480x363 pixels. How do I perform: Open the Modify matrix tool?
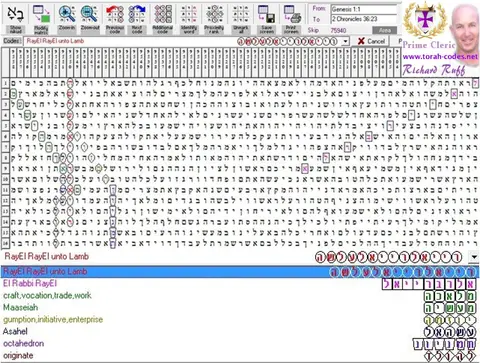[41, 19]
